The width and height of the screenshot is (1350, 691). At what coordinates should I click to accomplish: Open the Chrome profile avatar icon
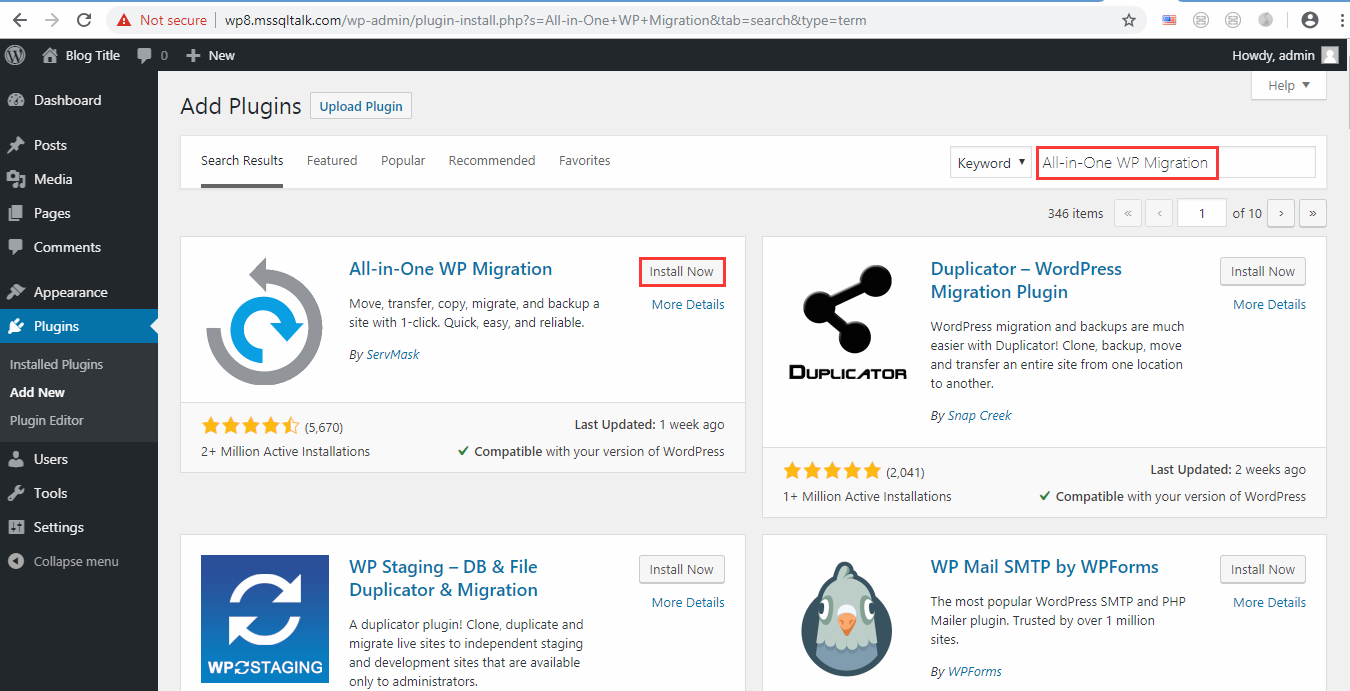tap(1309, 20)
